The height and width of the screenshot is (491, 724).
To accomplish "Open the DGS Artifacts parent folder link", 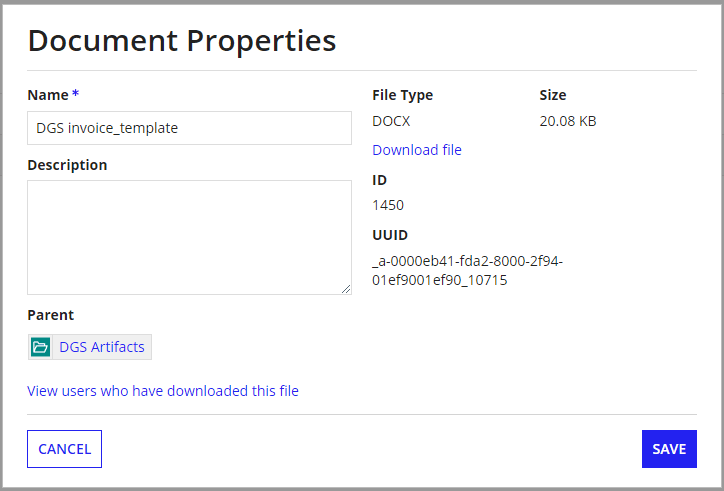I will point(102,347).
